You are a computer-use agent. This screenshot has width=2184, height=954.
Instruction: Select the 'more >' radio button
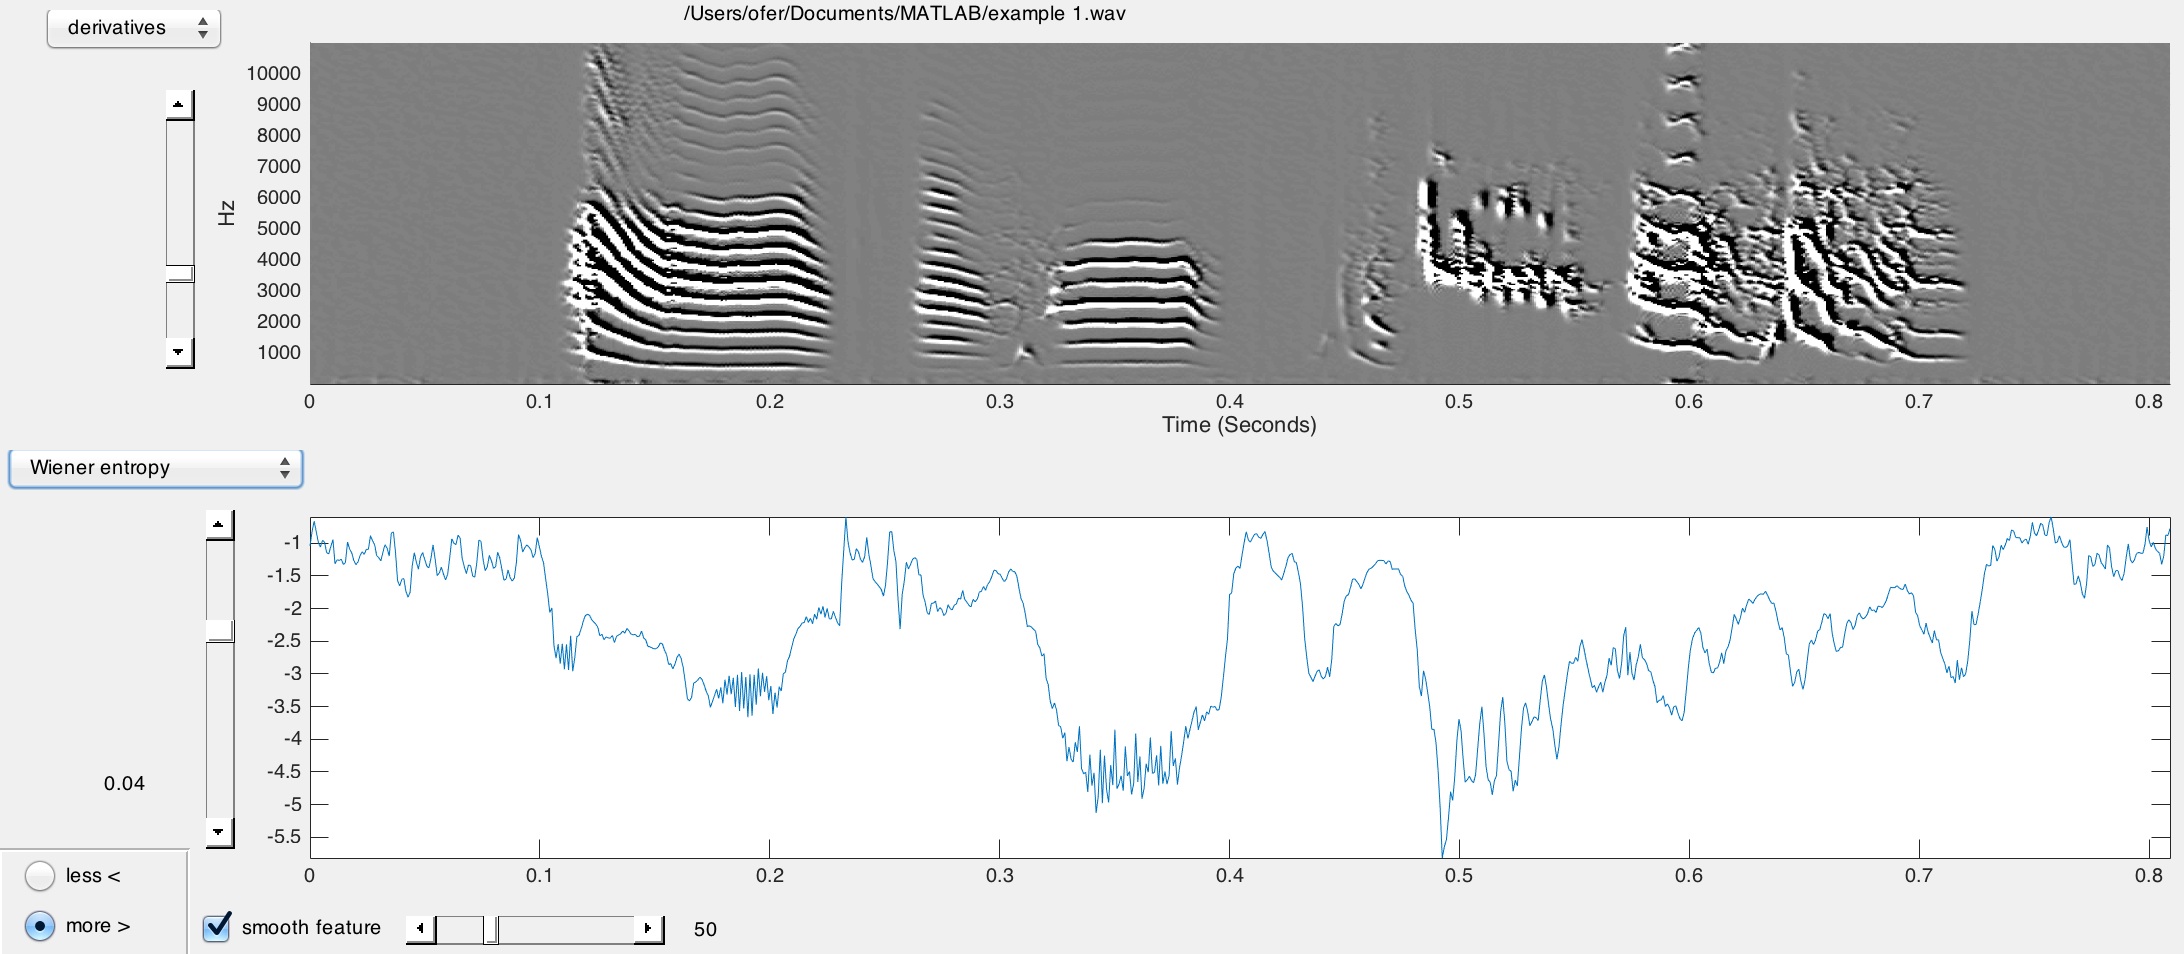pyautogui.click(x=40, y=926)
